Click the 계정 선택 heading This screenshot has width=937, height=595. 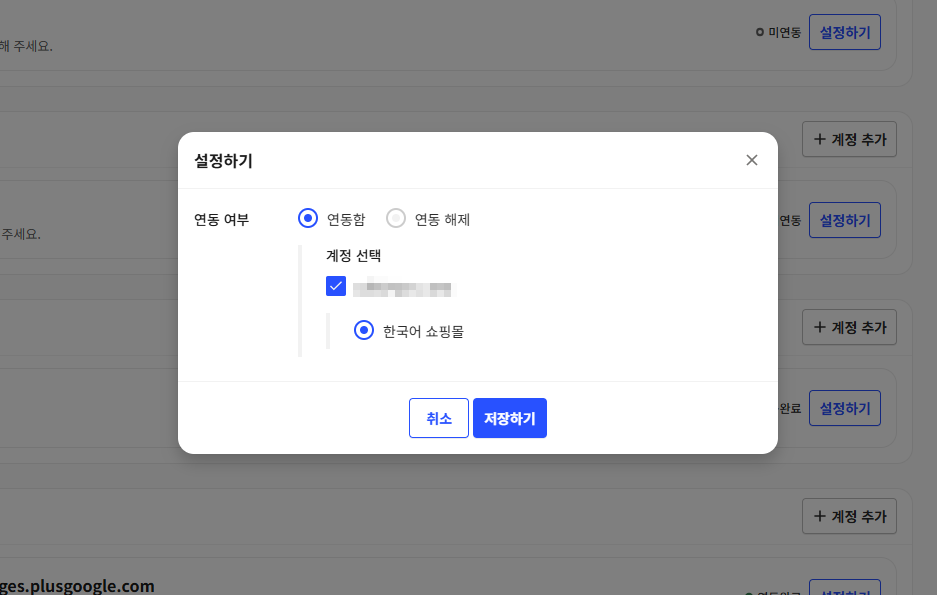[x=353, y=255]
